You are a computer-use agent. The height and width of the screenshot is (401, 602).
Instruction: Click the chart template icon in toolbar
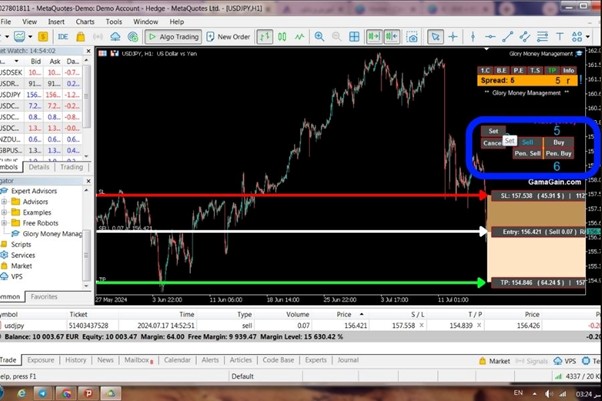coord(20,37)
